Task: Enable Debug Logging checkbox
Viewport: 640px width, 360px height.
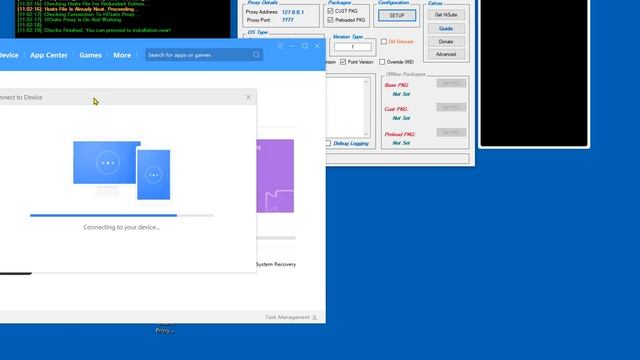Action: (x=328, y=143)
